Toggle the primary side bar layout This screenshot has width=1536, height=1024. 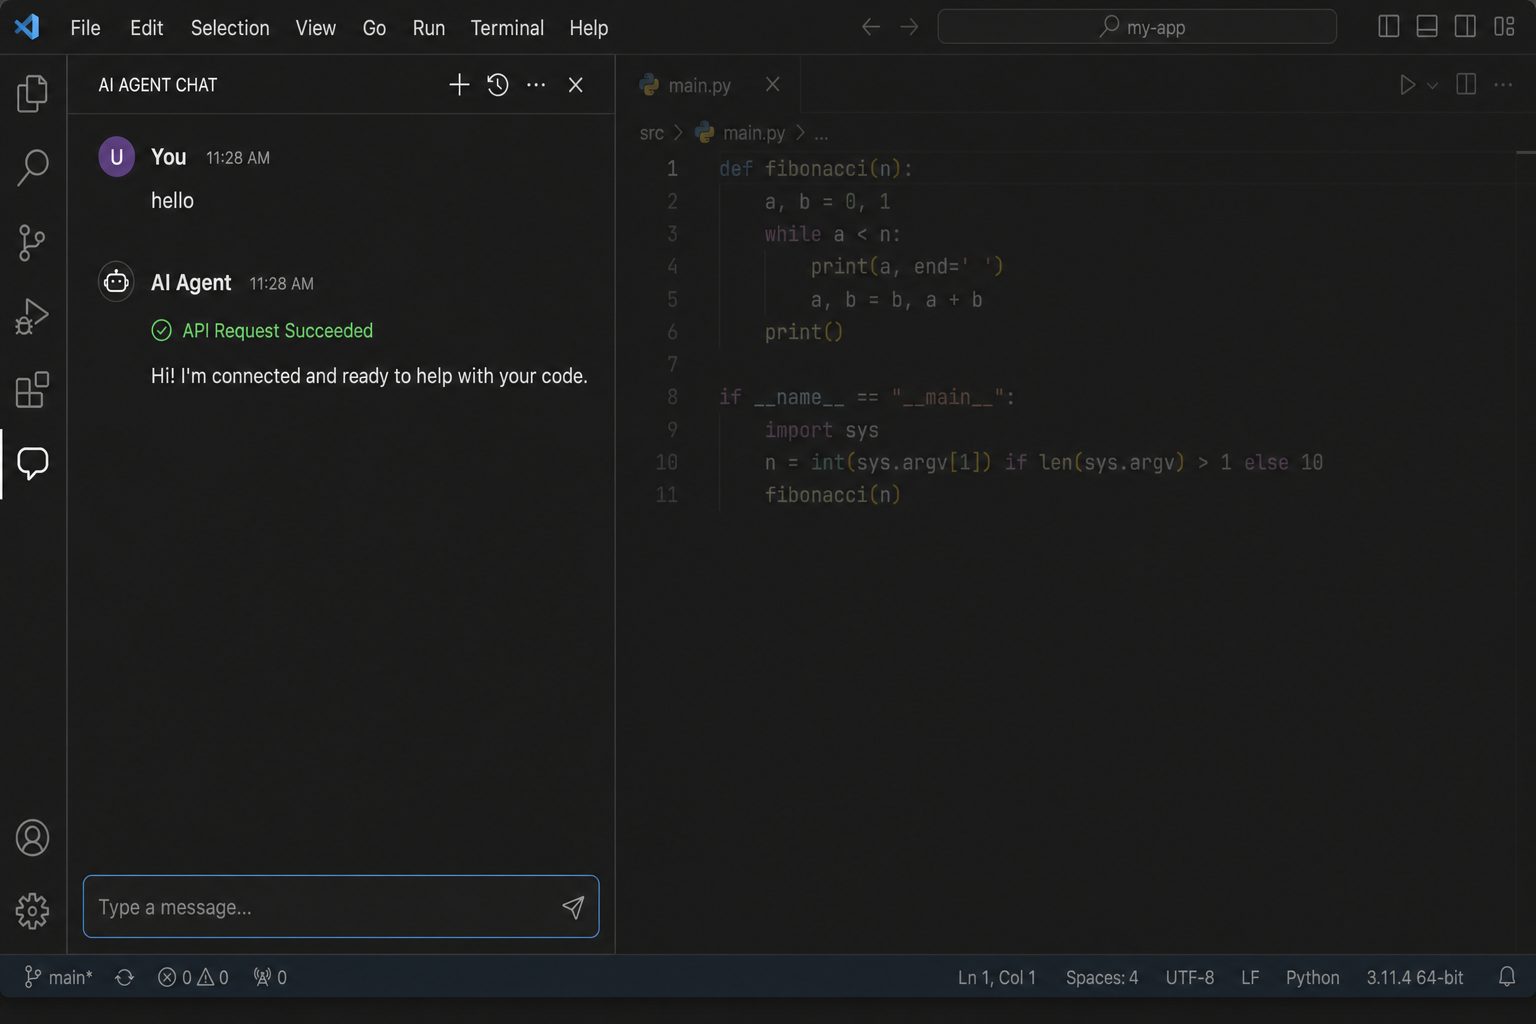pyautogui.click(x=1389, y=27)
